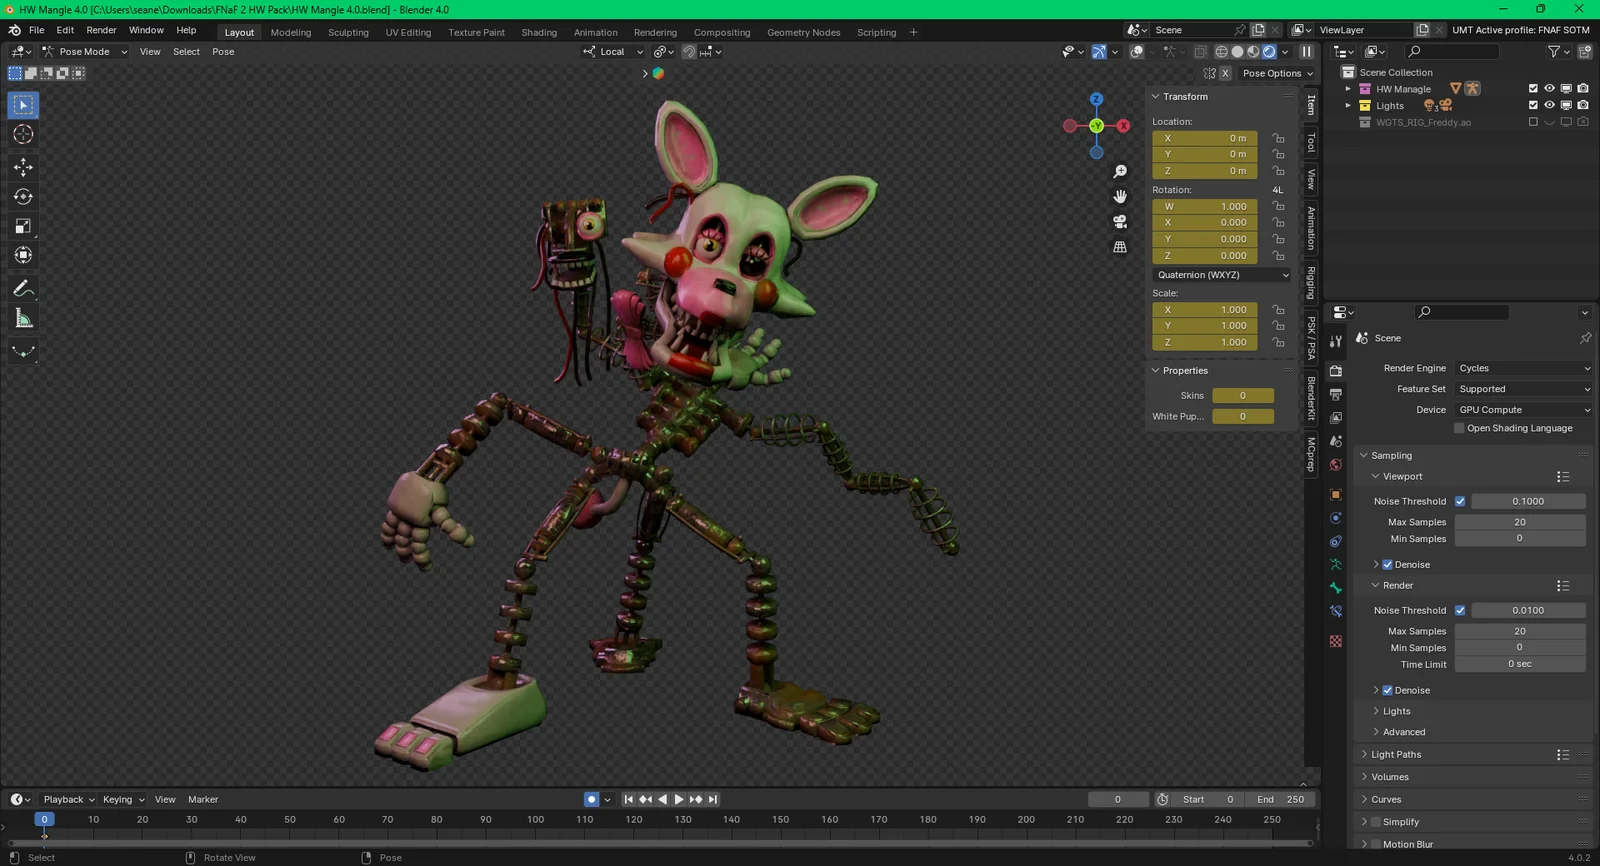Open the View Layer properties tab icon
1600x866 pixels.
(1336, 418)
